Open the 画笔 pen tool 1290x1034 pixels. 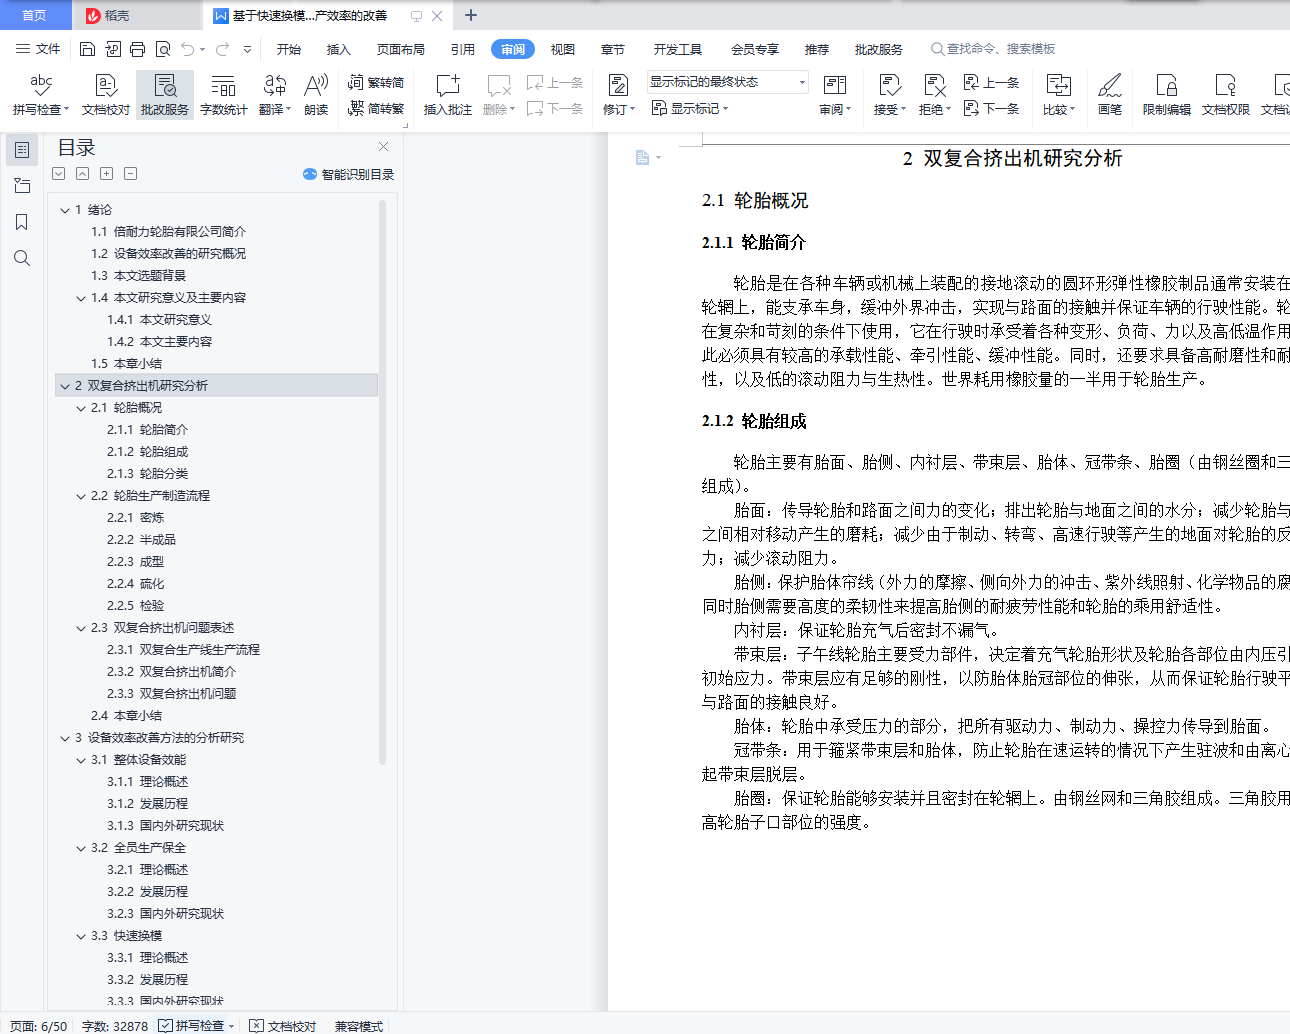point(1110,95)
